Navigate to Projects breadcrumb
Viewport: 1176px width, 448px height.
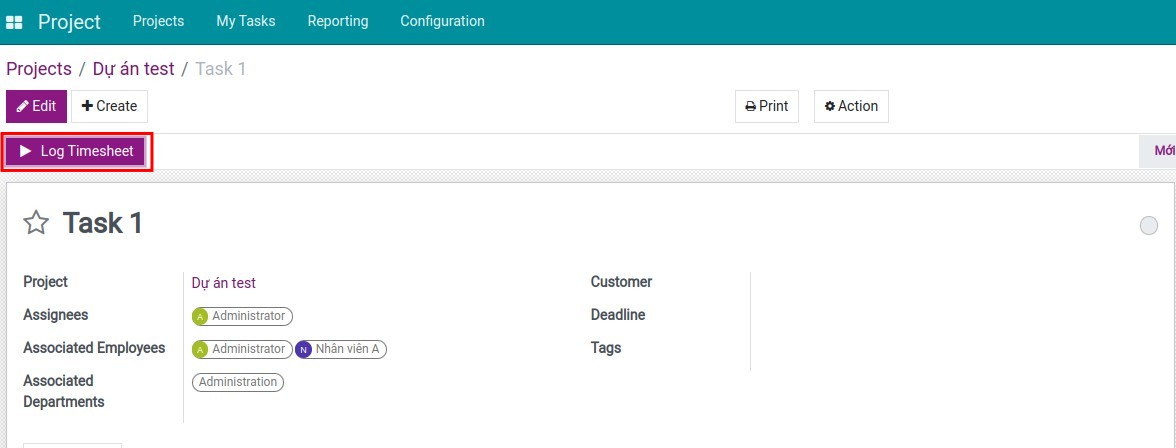pyautogui.click(x=39, y=69)
